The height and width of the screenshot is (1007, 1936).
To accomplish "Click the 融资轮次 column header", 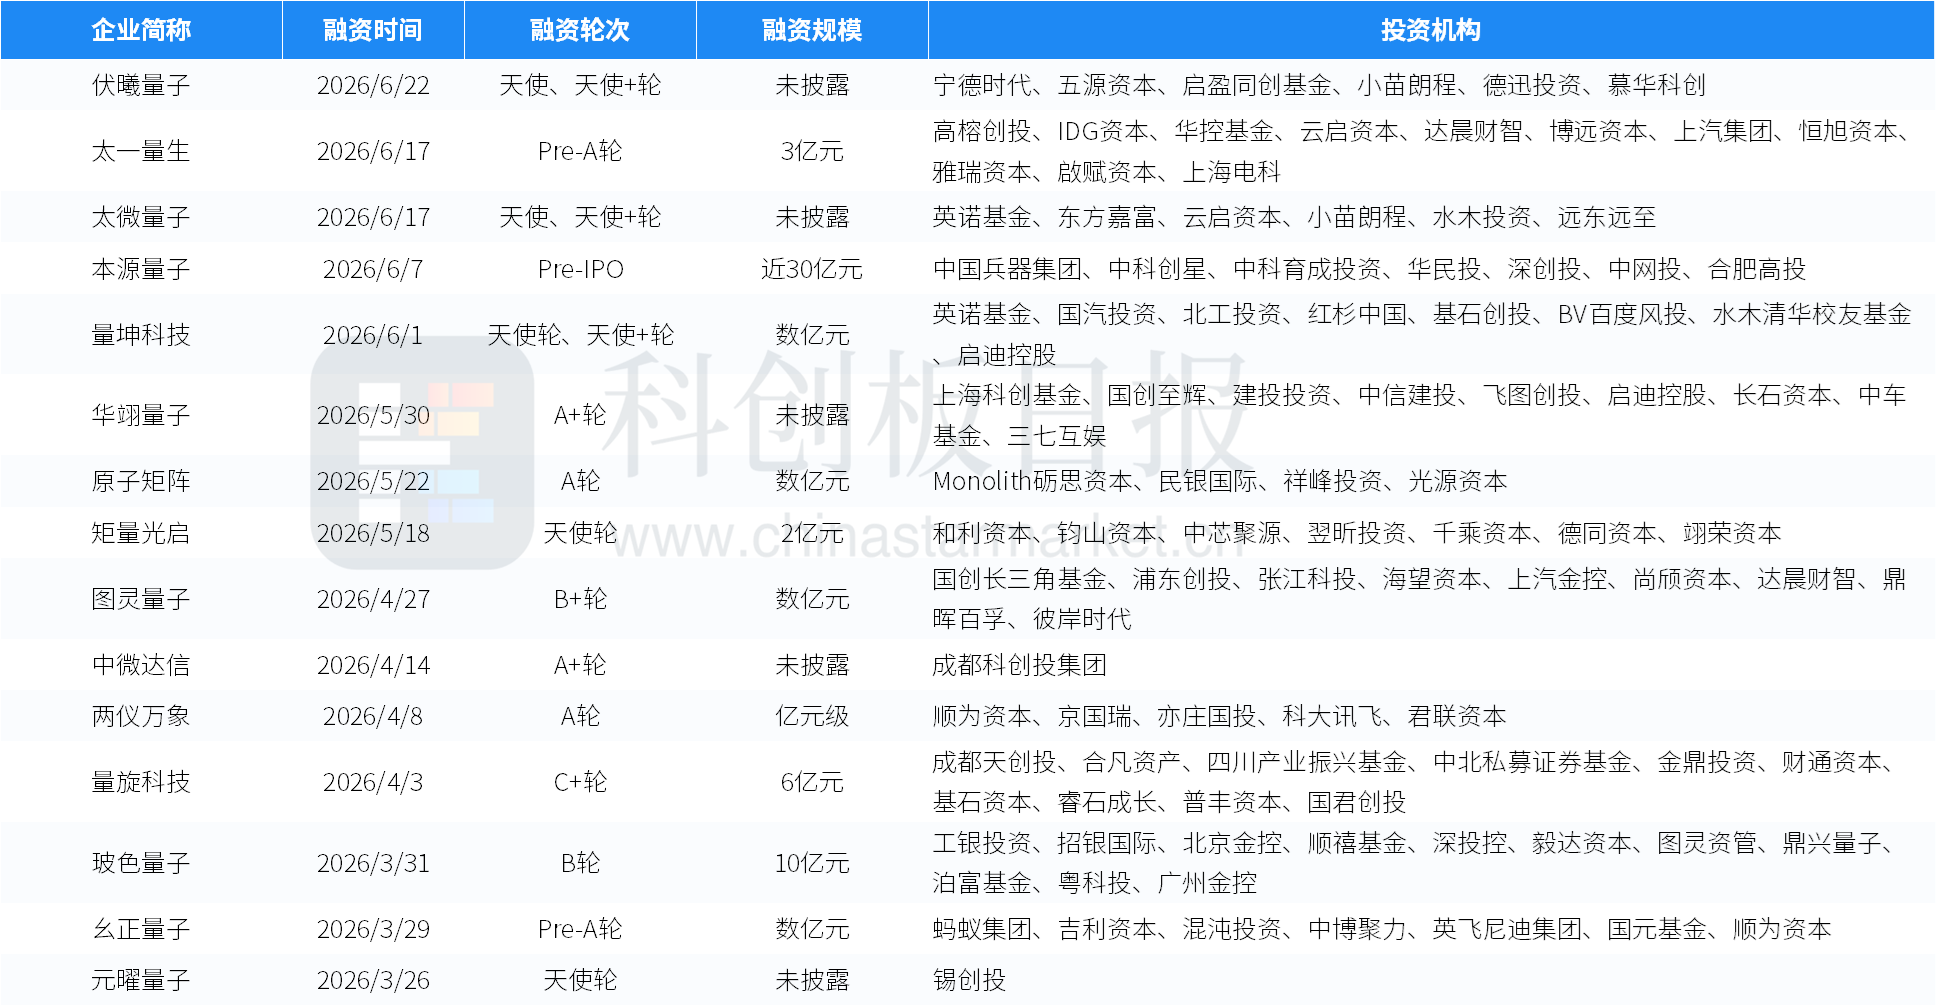I will pyautogui.click(x=580, y=30).
